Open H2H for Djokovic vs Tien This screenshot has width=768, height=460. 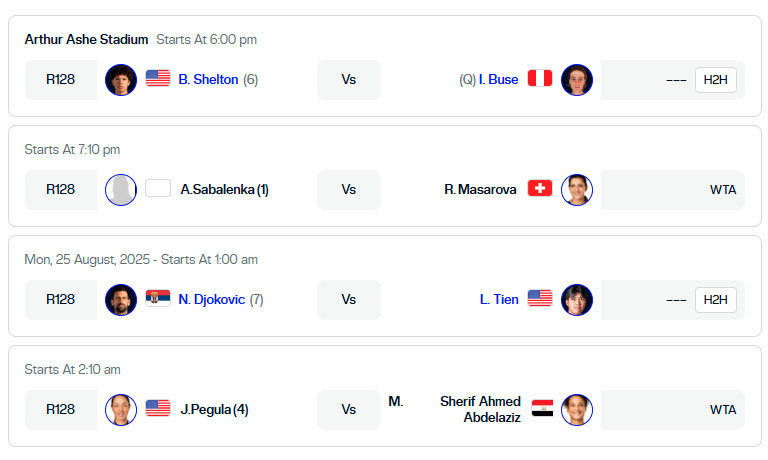pyautogui.click(x=716, y=300)
